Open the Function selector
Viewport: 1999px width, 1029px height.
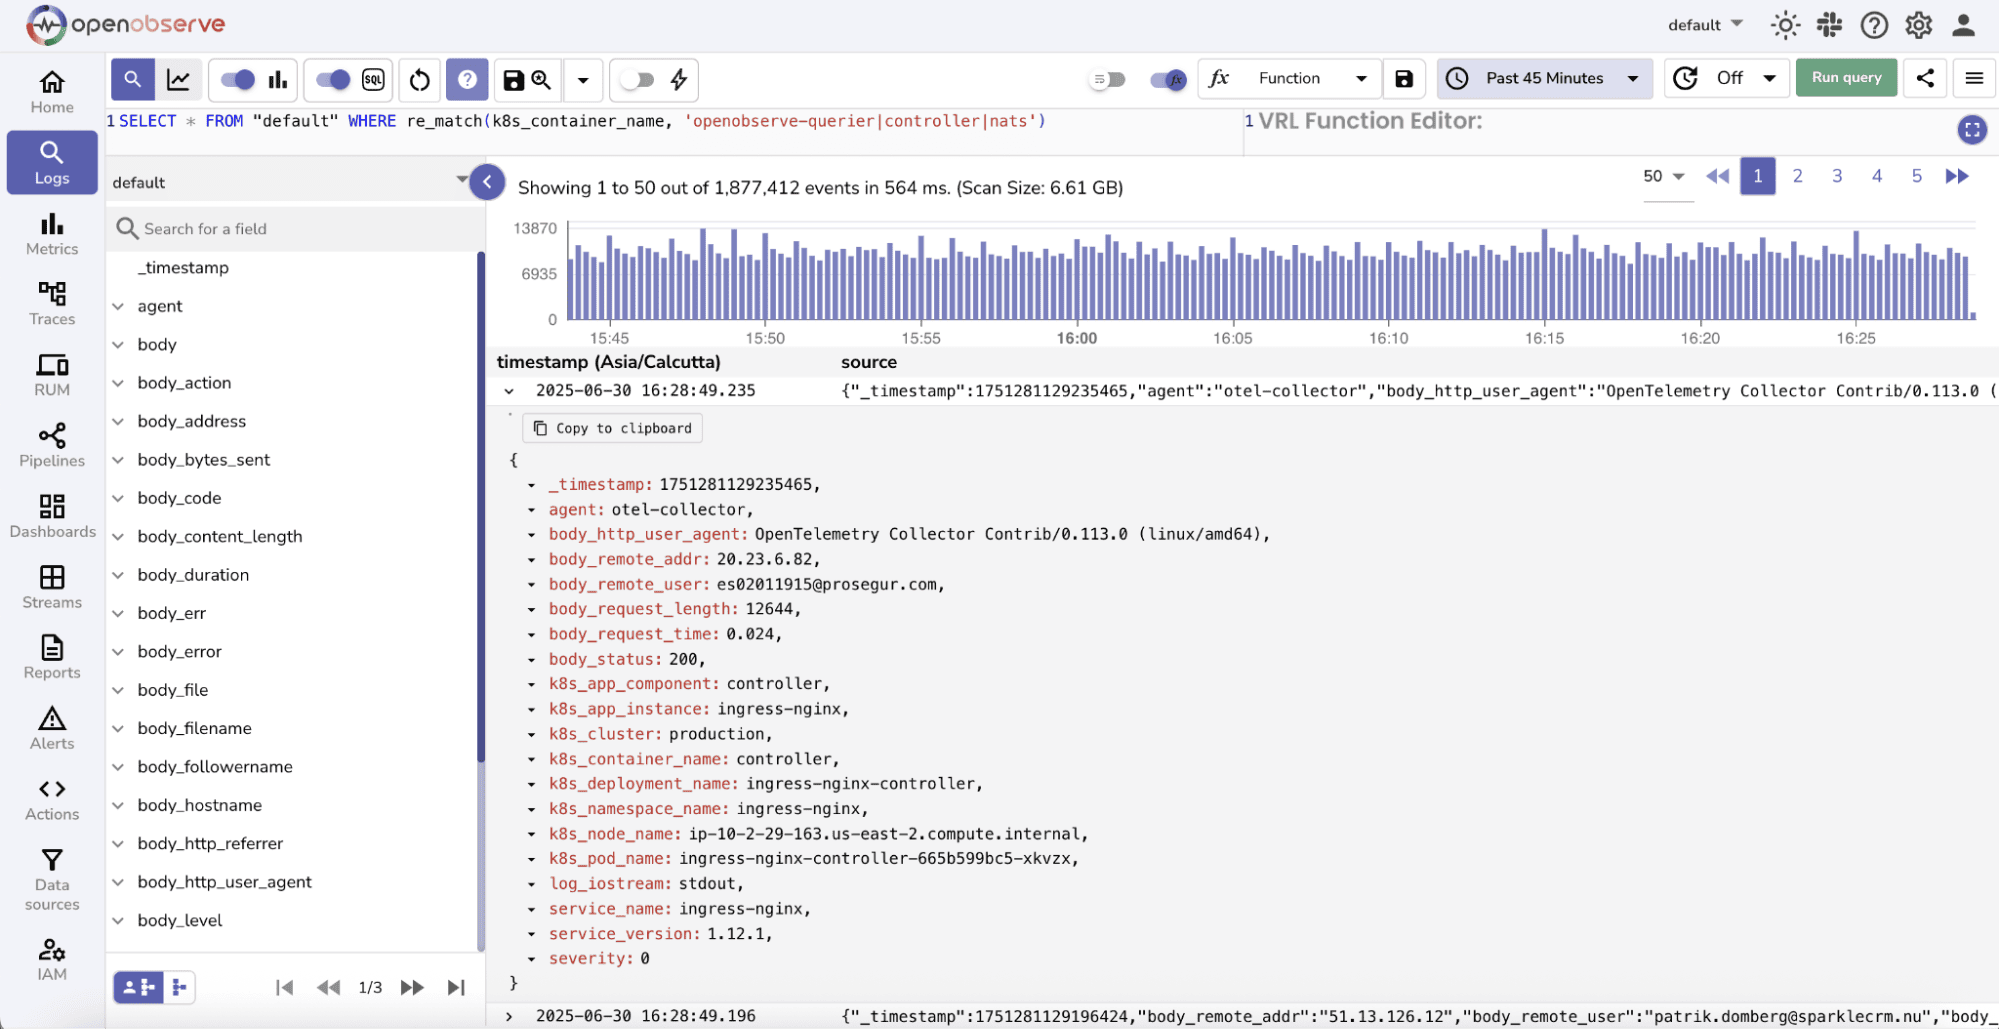tap(1289, 78)
